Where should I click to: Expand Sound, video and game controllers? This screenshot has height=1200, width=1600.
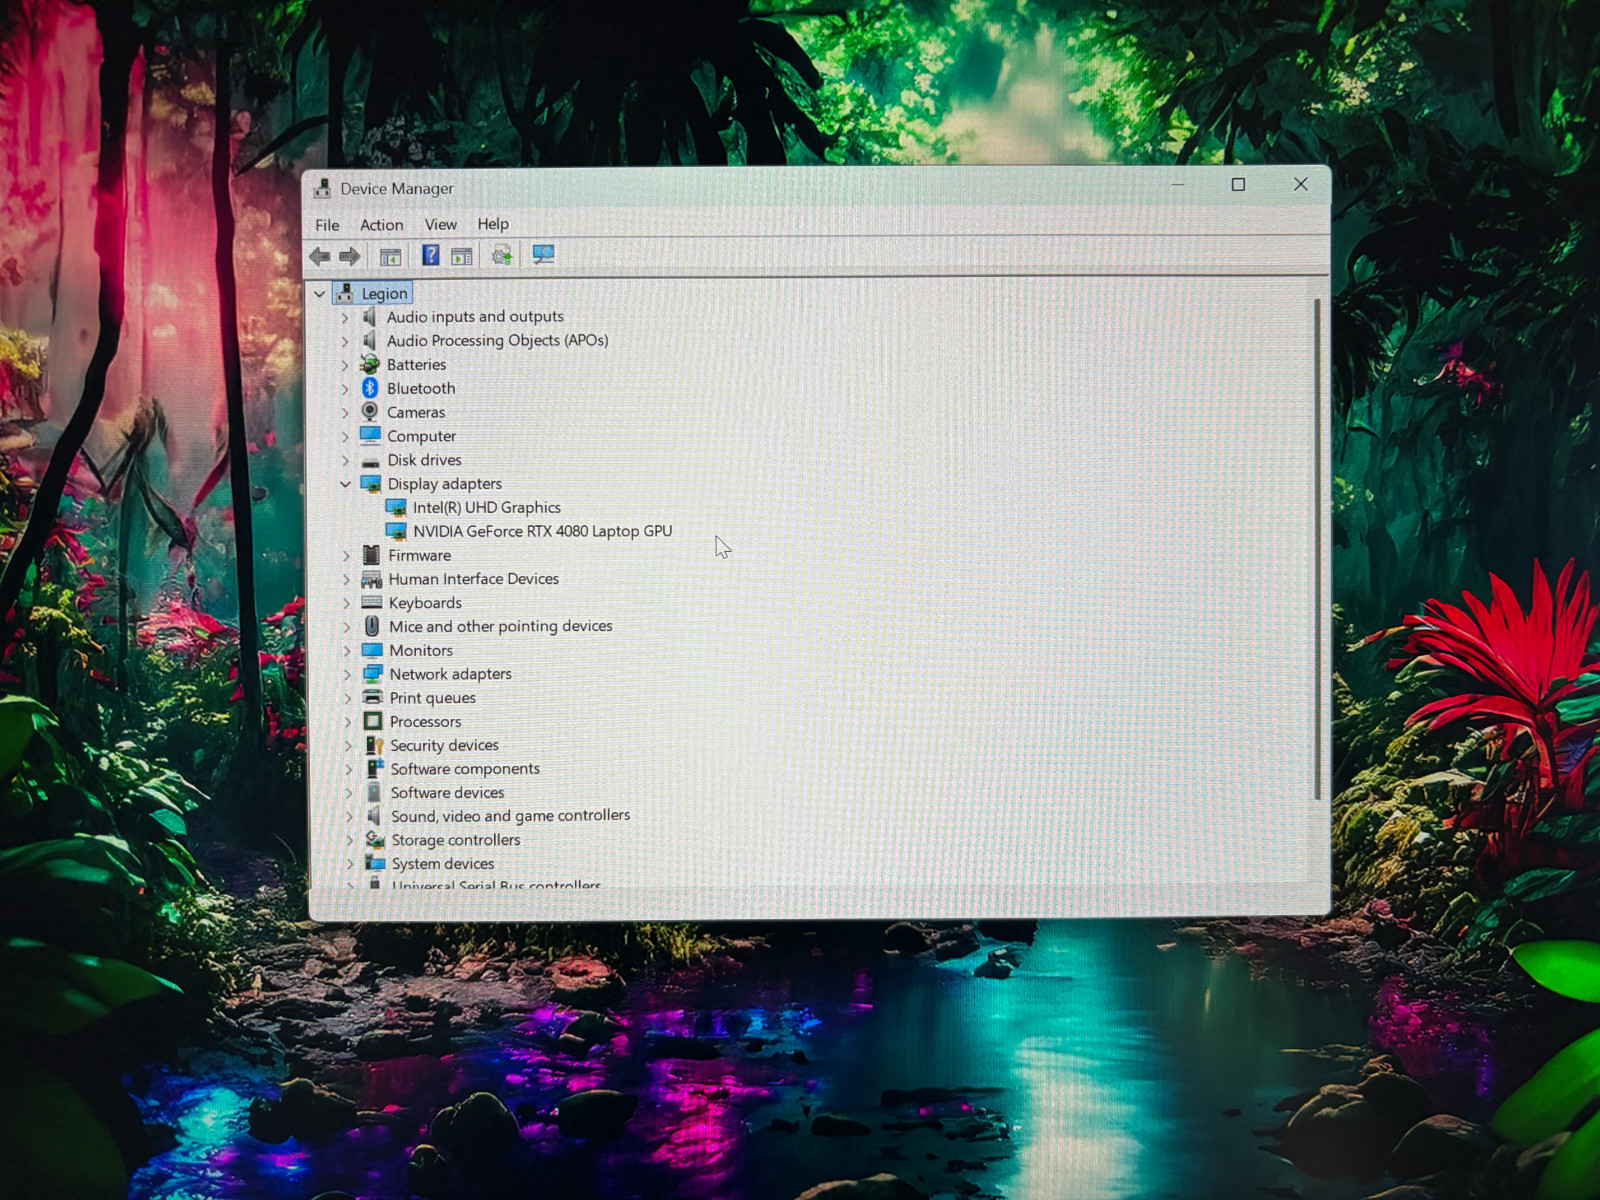coord(349,817)
